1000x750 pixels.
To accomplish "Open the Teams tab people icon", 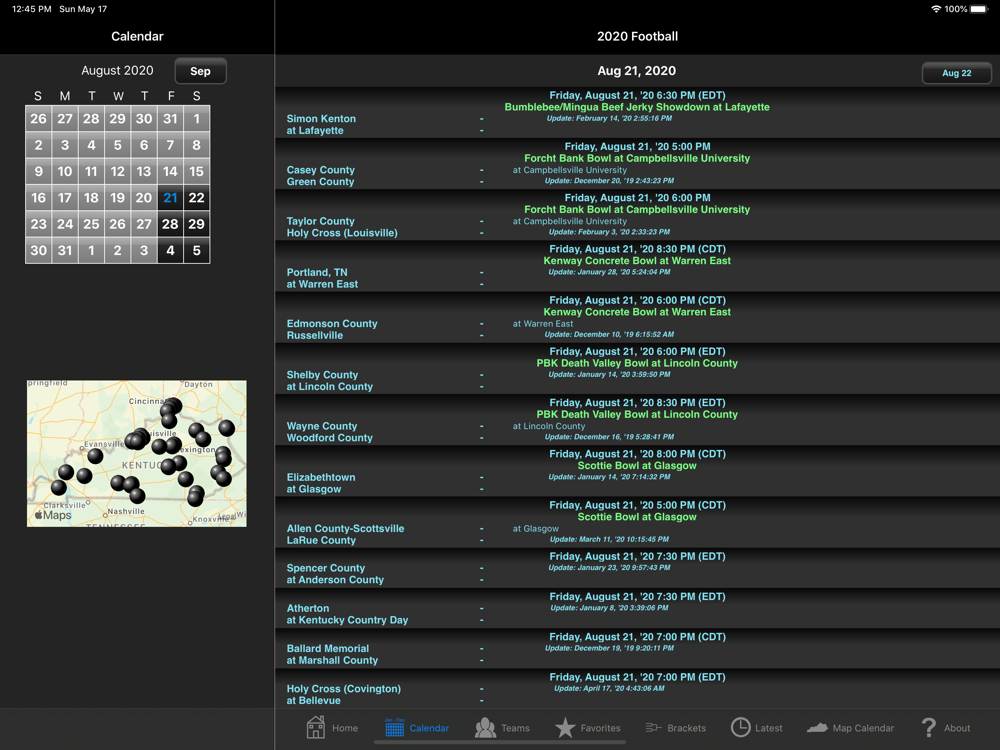I will tap(485, 727).
